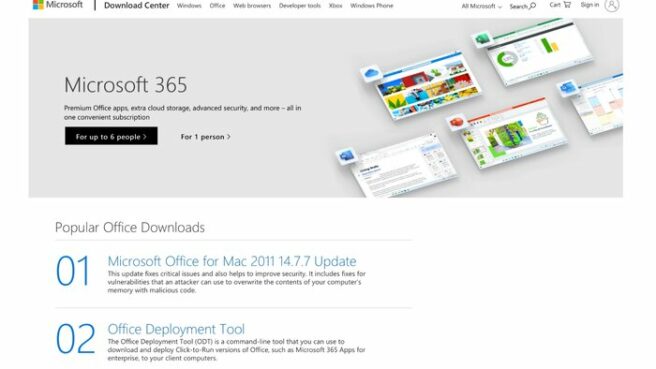This screenshot has height=369, width=656.
Task: Open the Xbox menu item
Action: pyautogui.click(x=335, y=6)
